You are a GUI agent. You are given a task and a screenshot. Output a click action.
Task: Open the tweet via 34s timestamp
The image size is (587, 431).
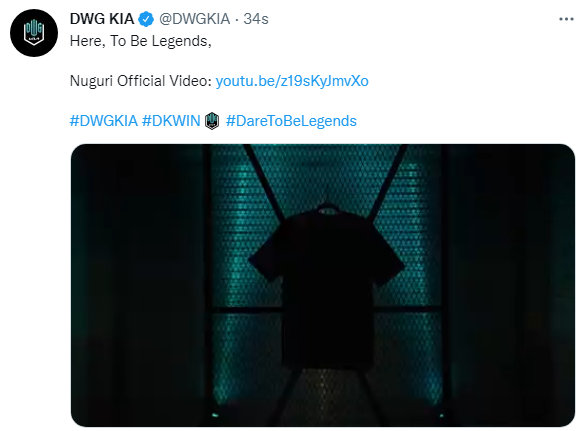[x=256, y=19]
